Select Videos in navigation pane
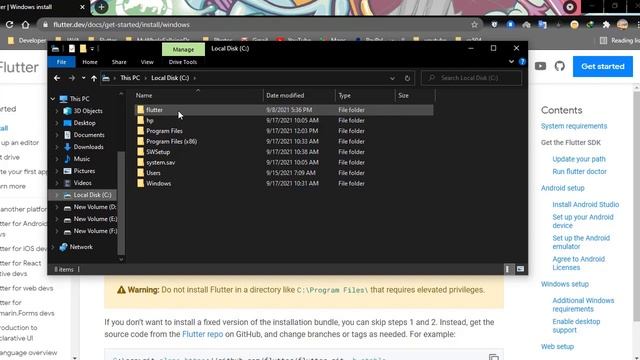The image size is (640, 360). [82, 183]
